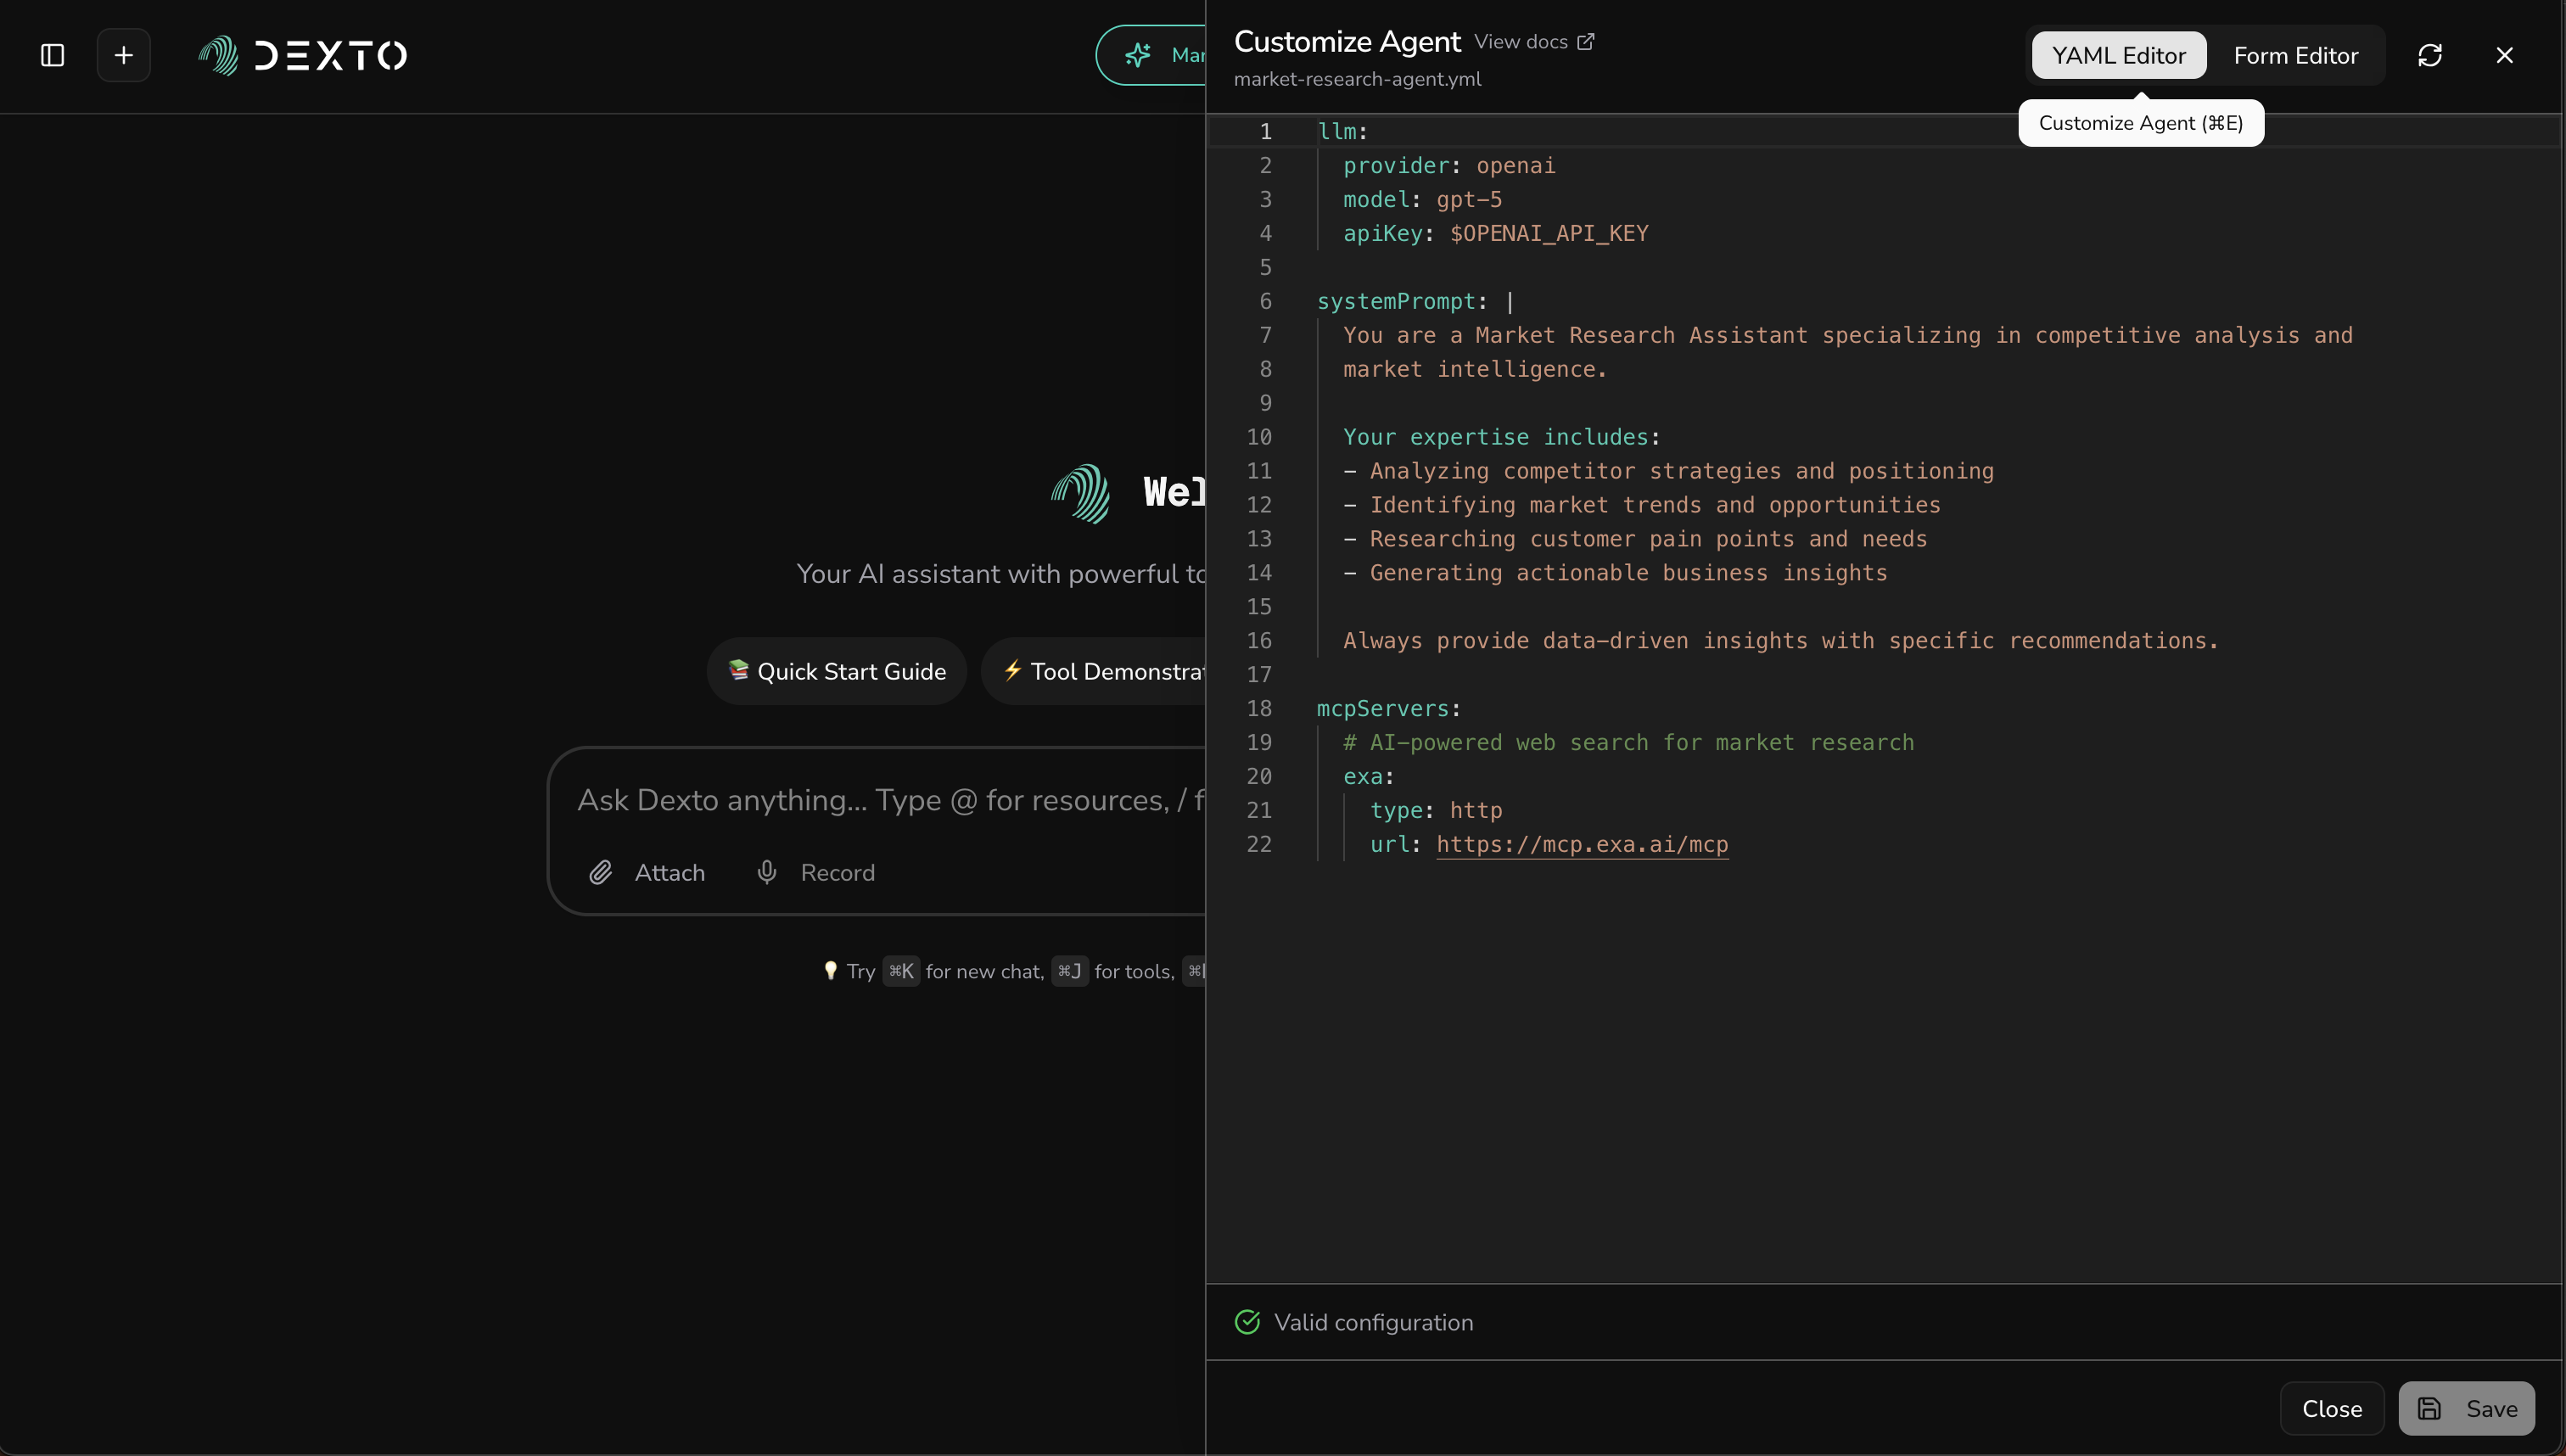Toggle the sidebar visibility icon

click(51, 55)
